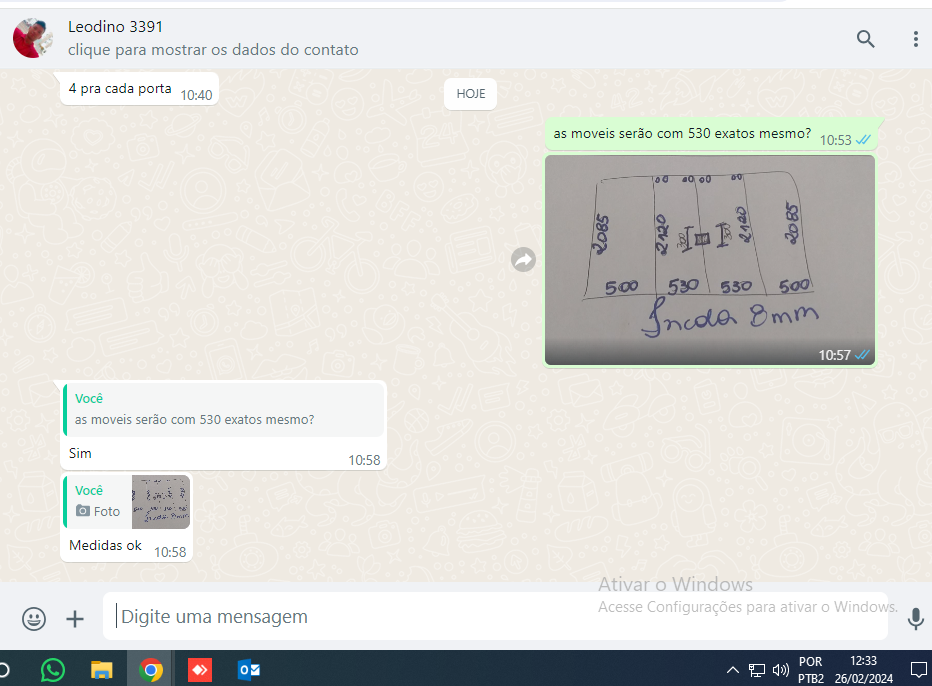
Task: Select the sent message about 530 exatos
Action: (710, 134)
